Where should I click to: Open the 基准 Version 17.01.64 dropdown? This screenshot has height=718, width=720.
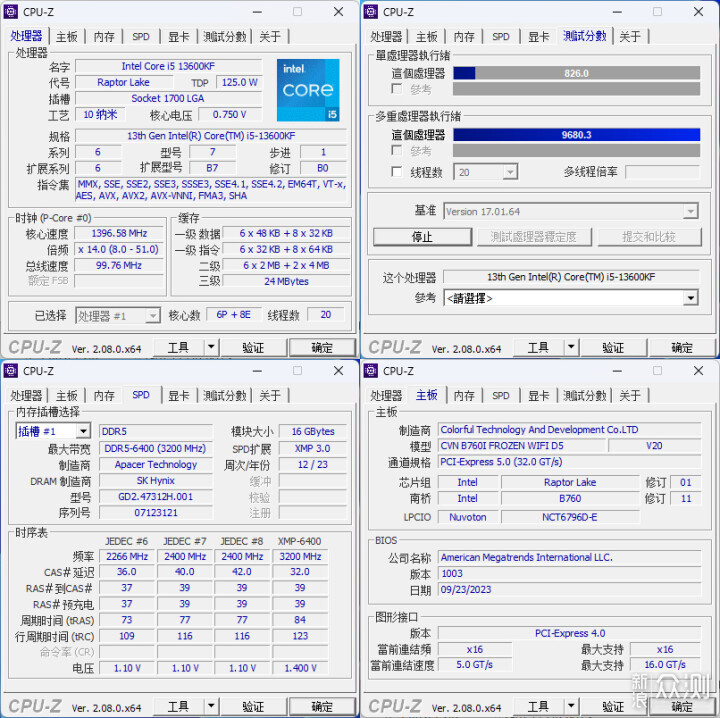pos(690,212)
